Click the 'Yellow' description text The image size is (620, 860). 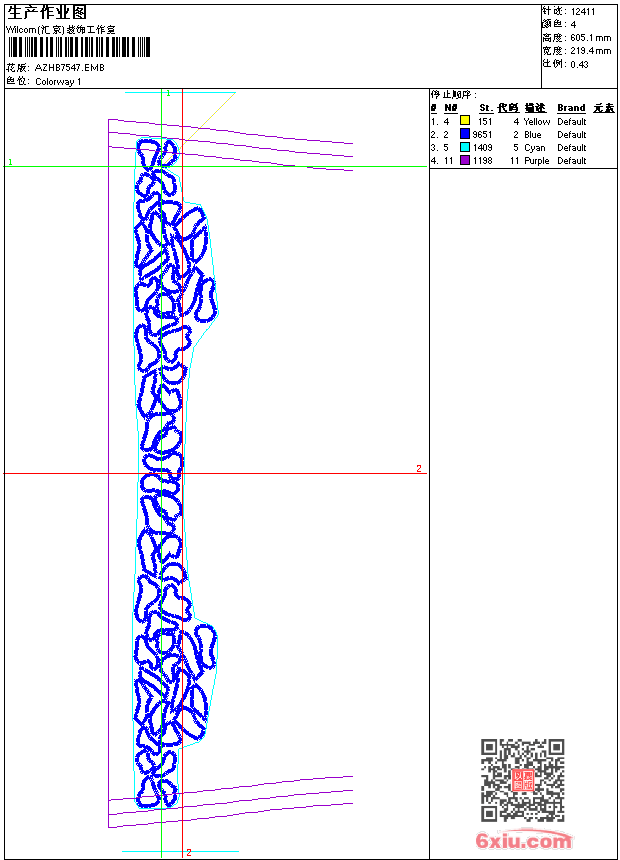(537, 121)
